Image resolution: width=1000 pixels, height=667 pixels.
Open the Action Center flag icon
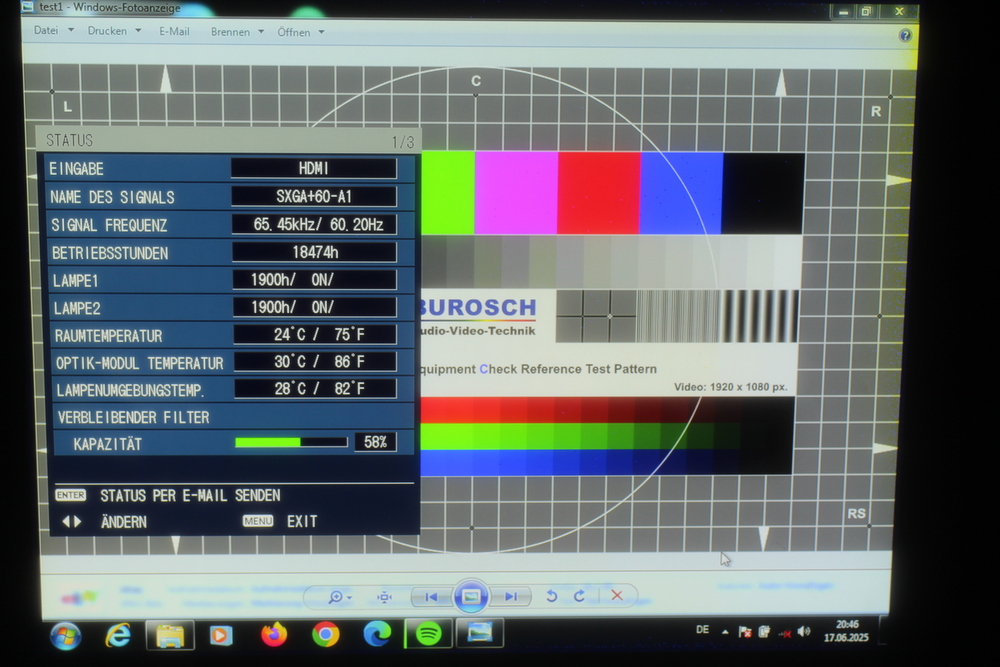pyautogui.click(x=744, y=632)
